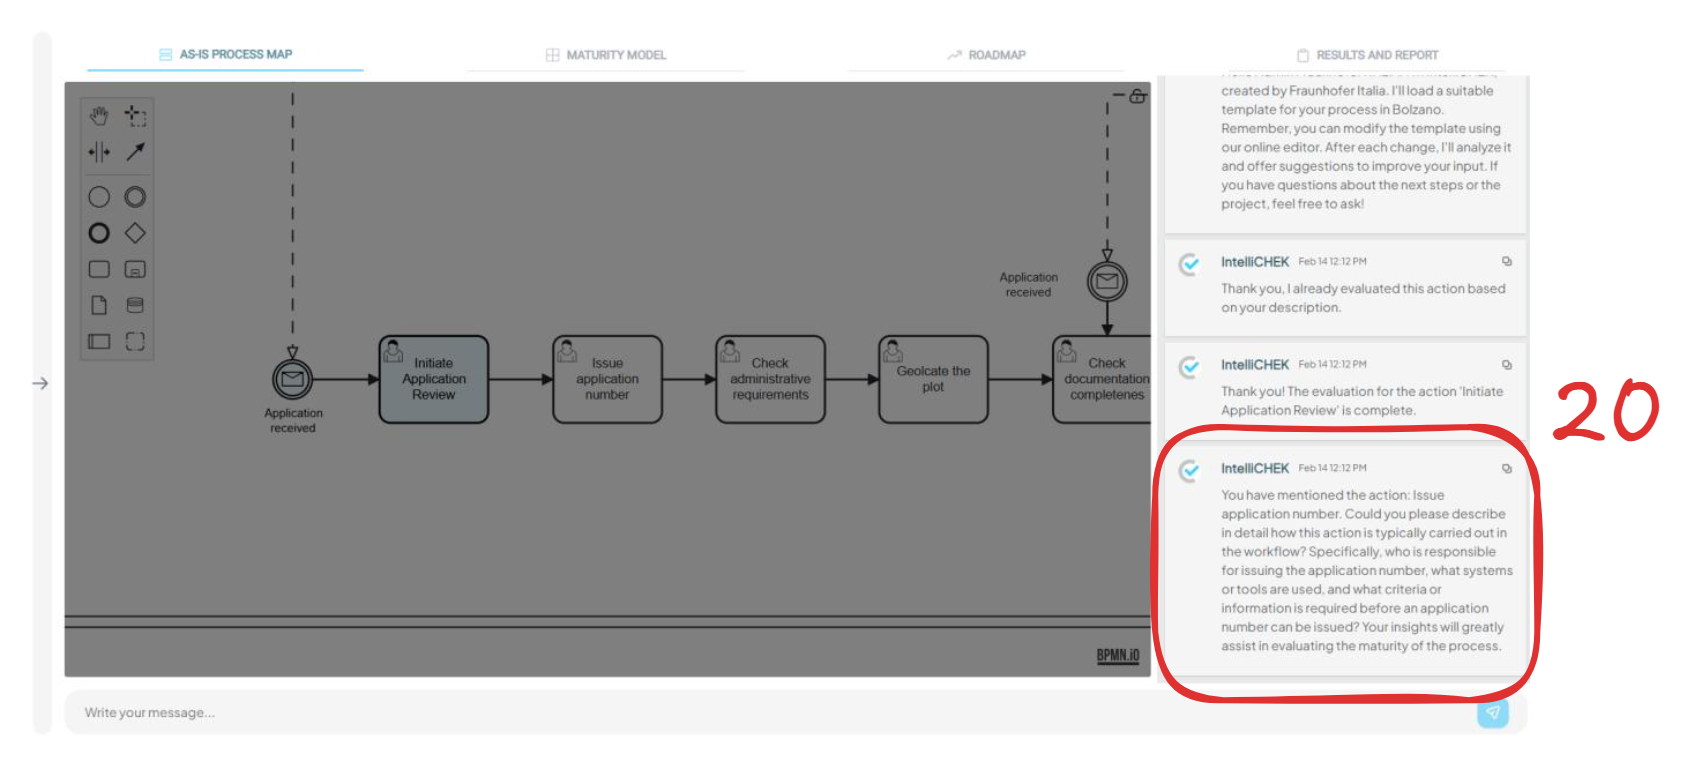Activate the global connect arrow tool
This screenshot has height=766, width=1694.
point(135,152)
